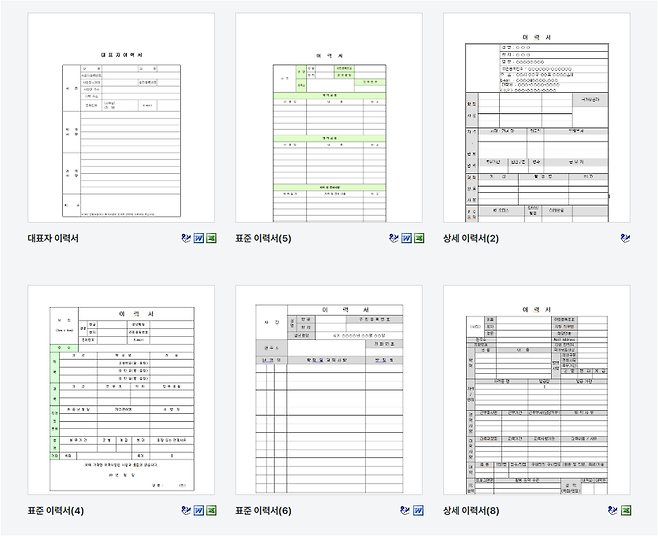Image resolution: width=658 pixels, height=536 pixels.
Task: Click the Word icon for 표준 이력서(5)
Action: pos(406,239)
